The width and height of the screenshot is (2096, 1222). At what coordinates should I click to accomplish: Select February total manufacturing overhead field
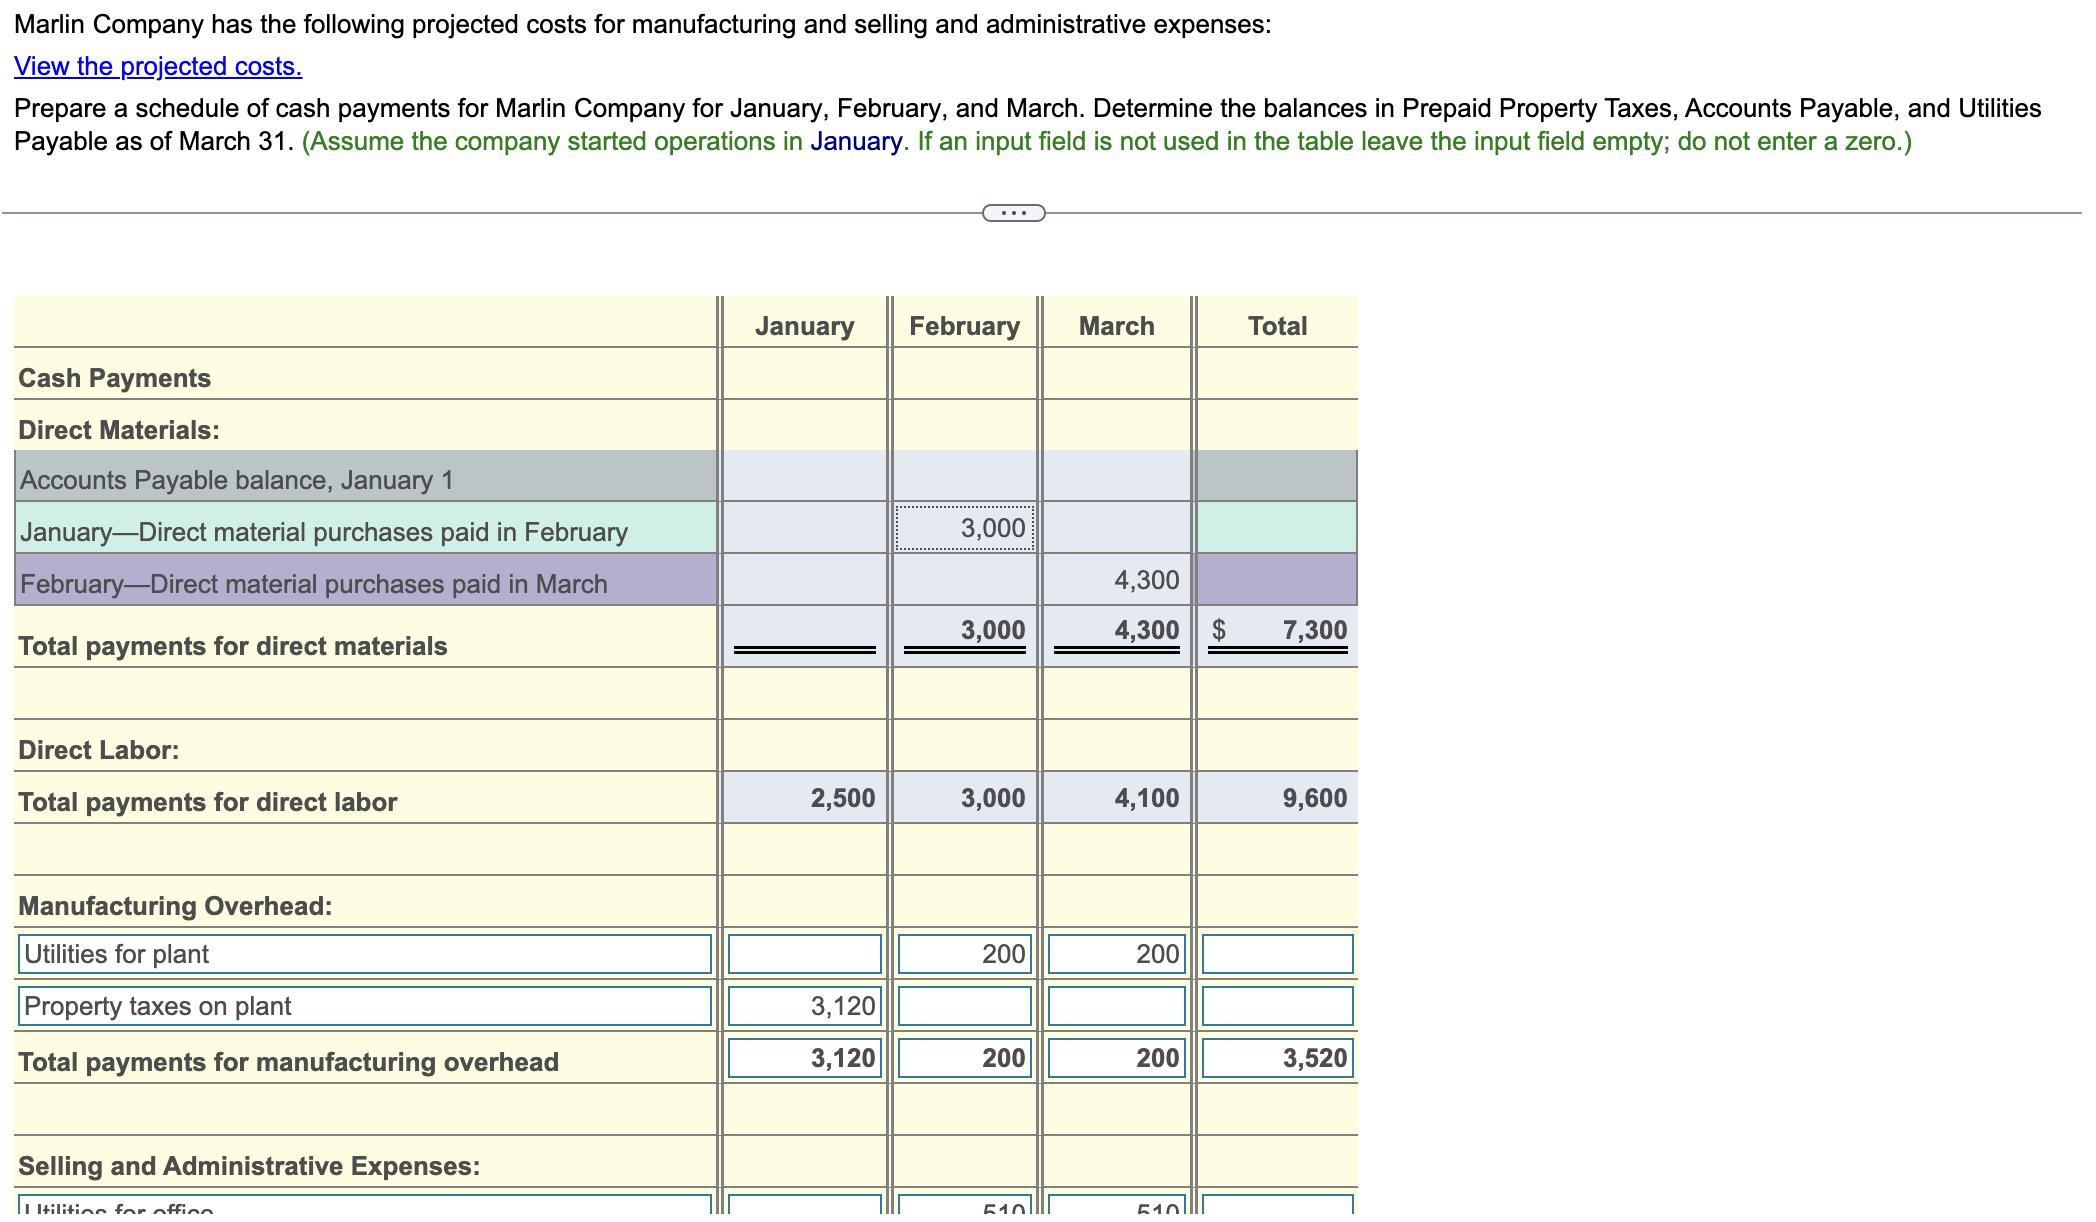[964, 1058]
